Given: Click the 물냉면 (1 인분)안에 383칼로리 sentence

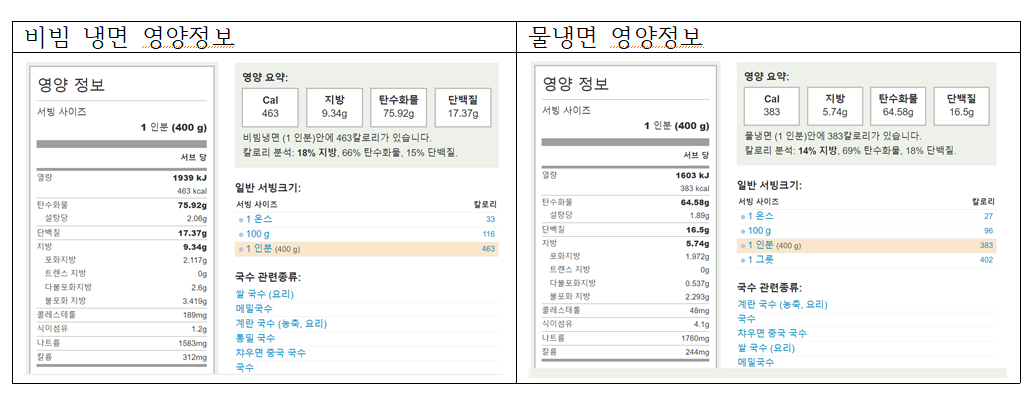Looking at the screenshot, I should click(x=833, y=137).
